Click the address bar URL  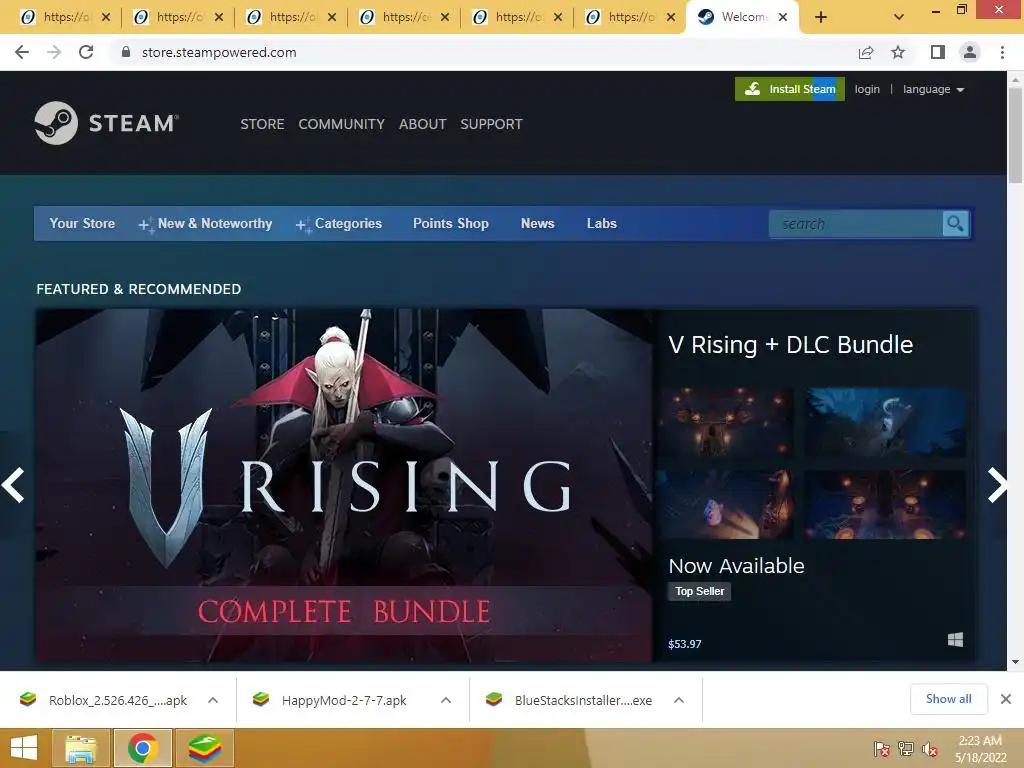click(x=219, y=52)
